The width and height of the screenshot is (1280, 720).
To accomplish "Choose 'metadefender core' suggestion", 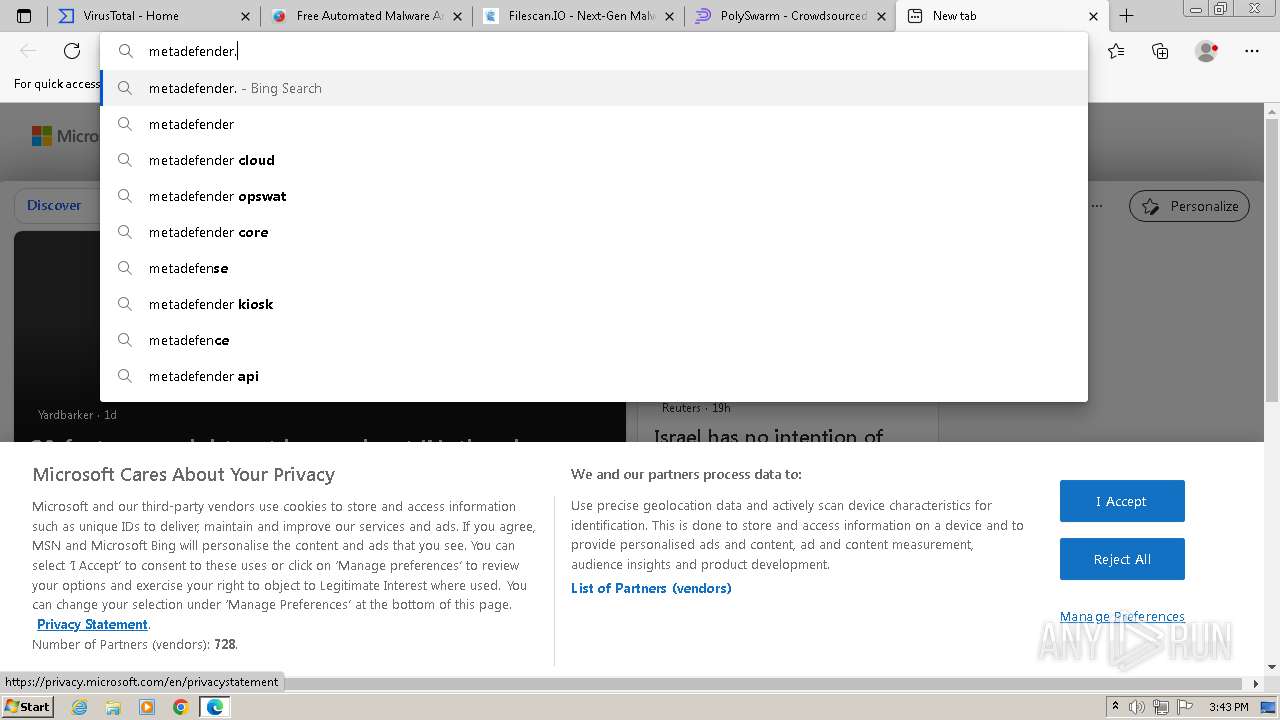I will (x=594, y=232).
